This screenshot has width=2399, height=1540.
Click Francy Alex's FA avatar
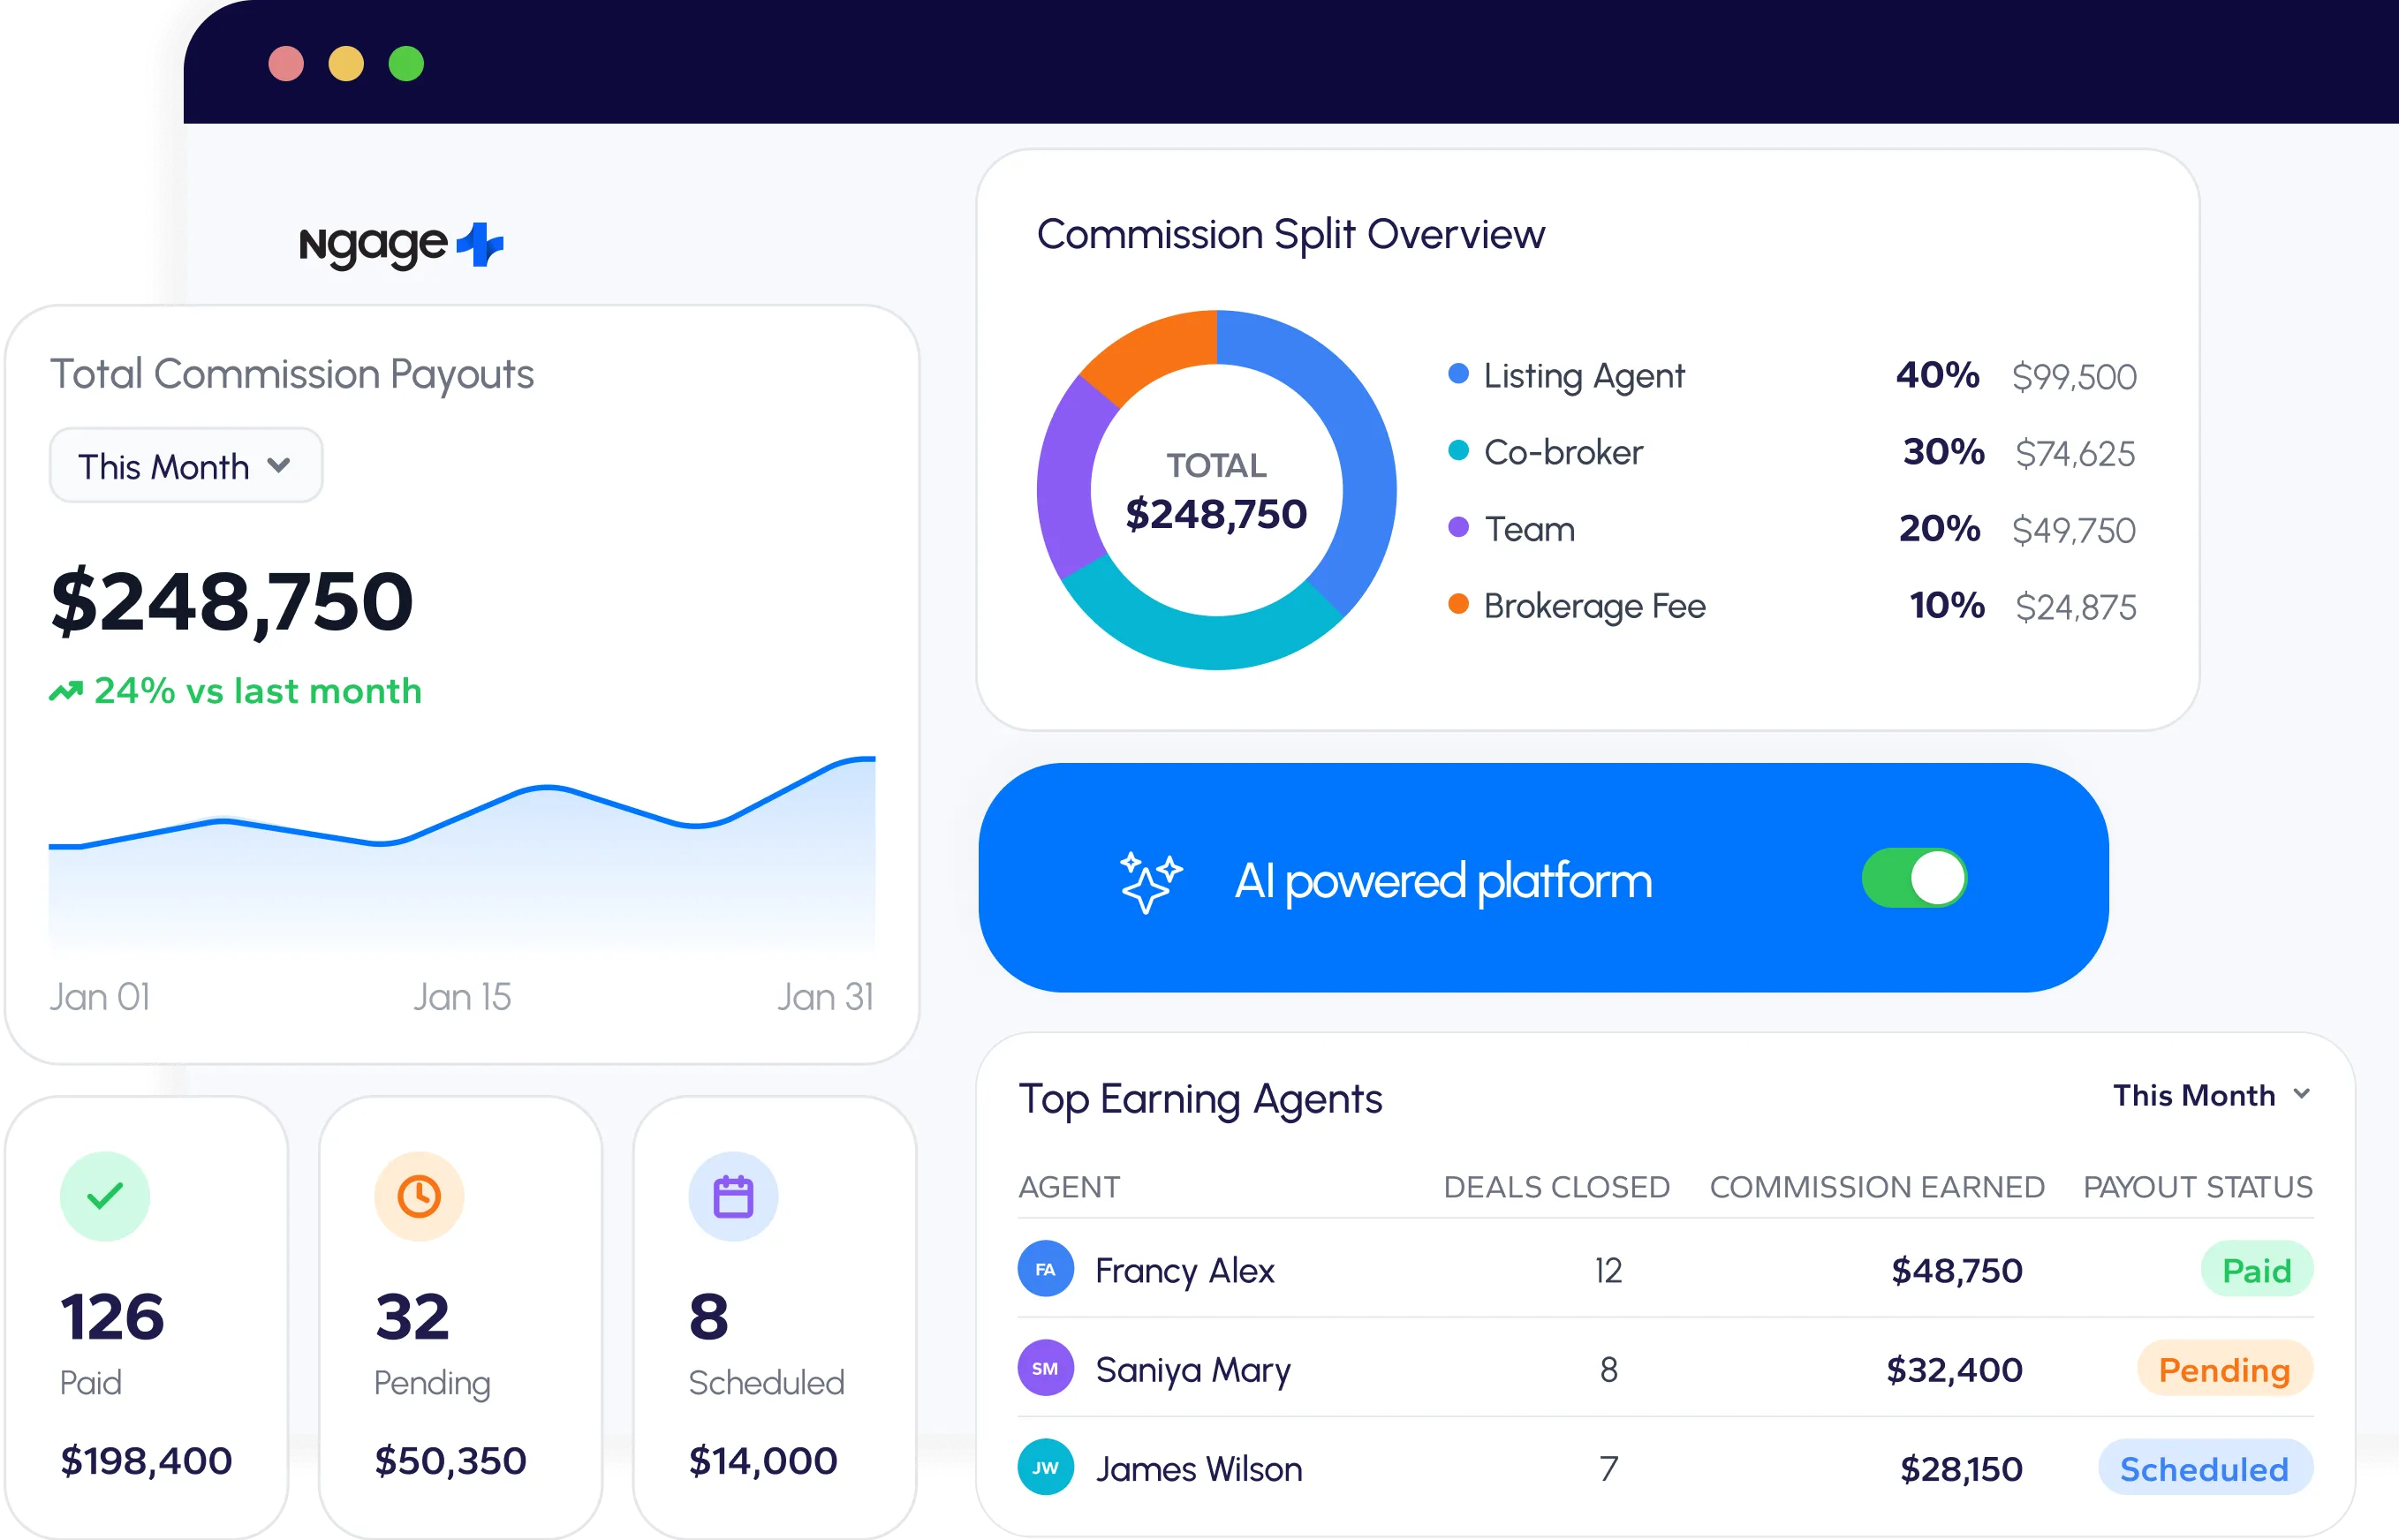tap(1045, 1269)
